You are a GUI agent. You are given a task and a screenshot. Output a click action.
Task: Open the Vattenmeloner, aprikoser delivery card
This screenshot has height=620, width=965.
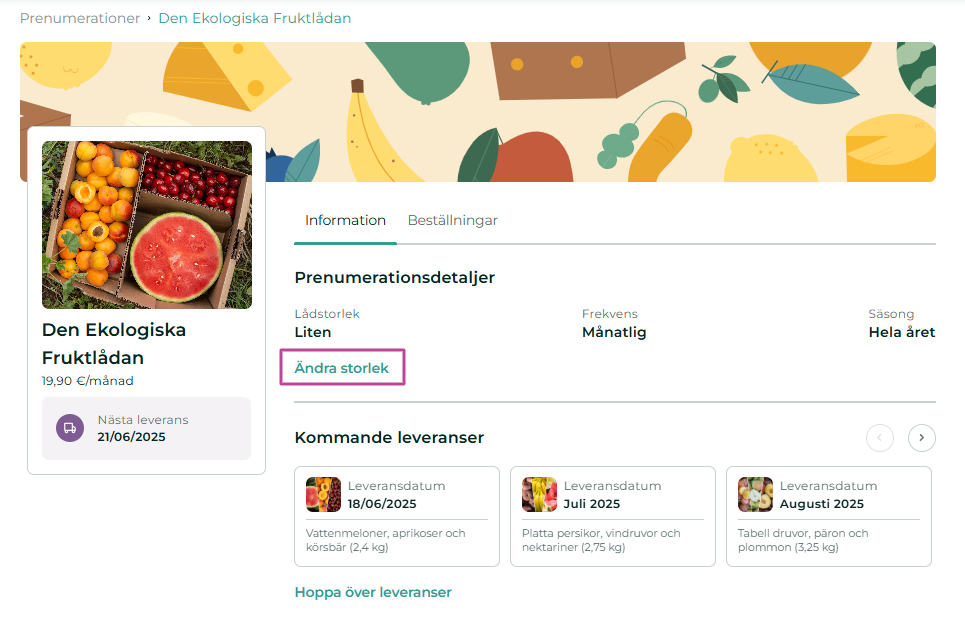coord(397,516)
